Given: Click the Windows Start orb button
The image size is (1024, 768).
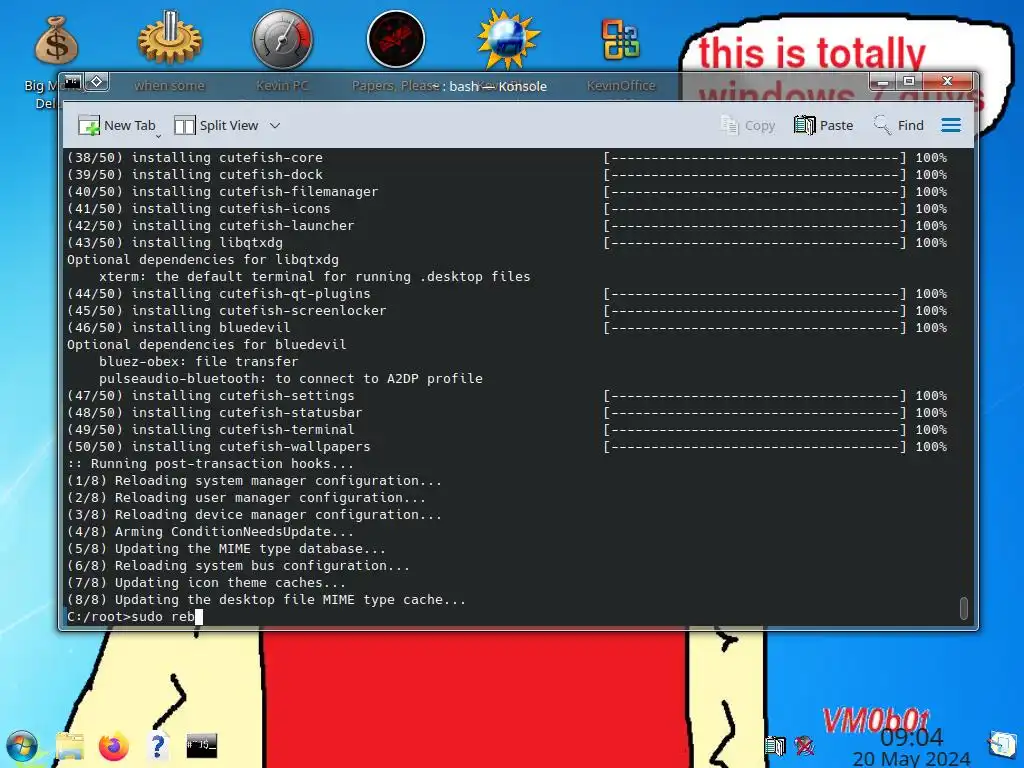Looking at the screenshot, I should coord(22,746).
